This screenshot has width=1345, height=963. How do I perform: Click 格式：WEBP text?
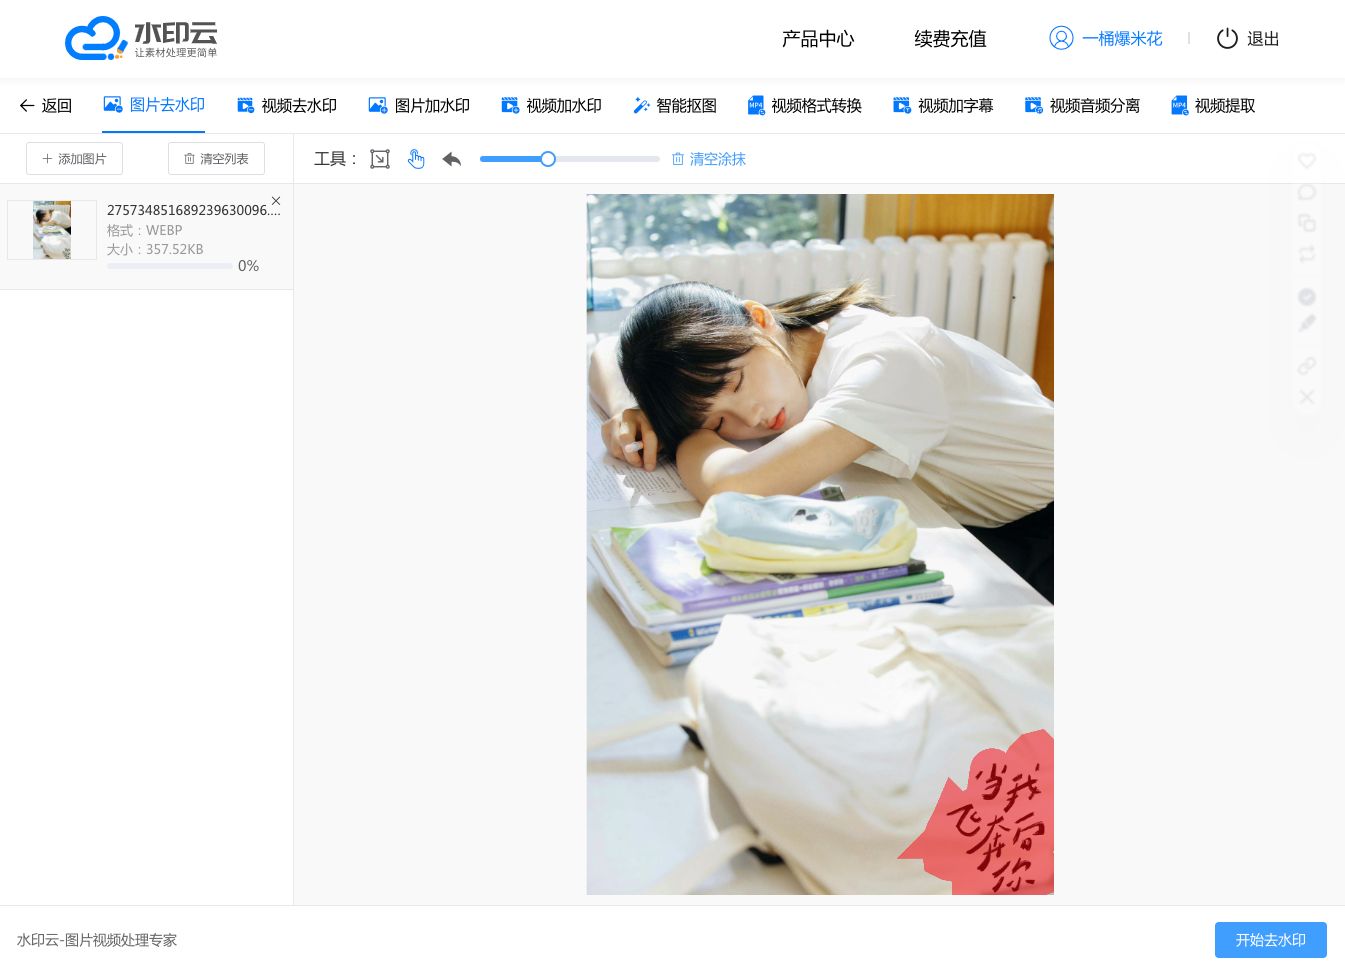point(145,230)
